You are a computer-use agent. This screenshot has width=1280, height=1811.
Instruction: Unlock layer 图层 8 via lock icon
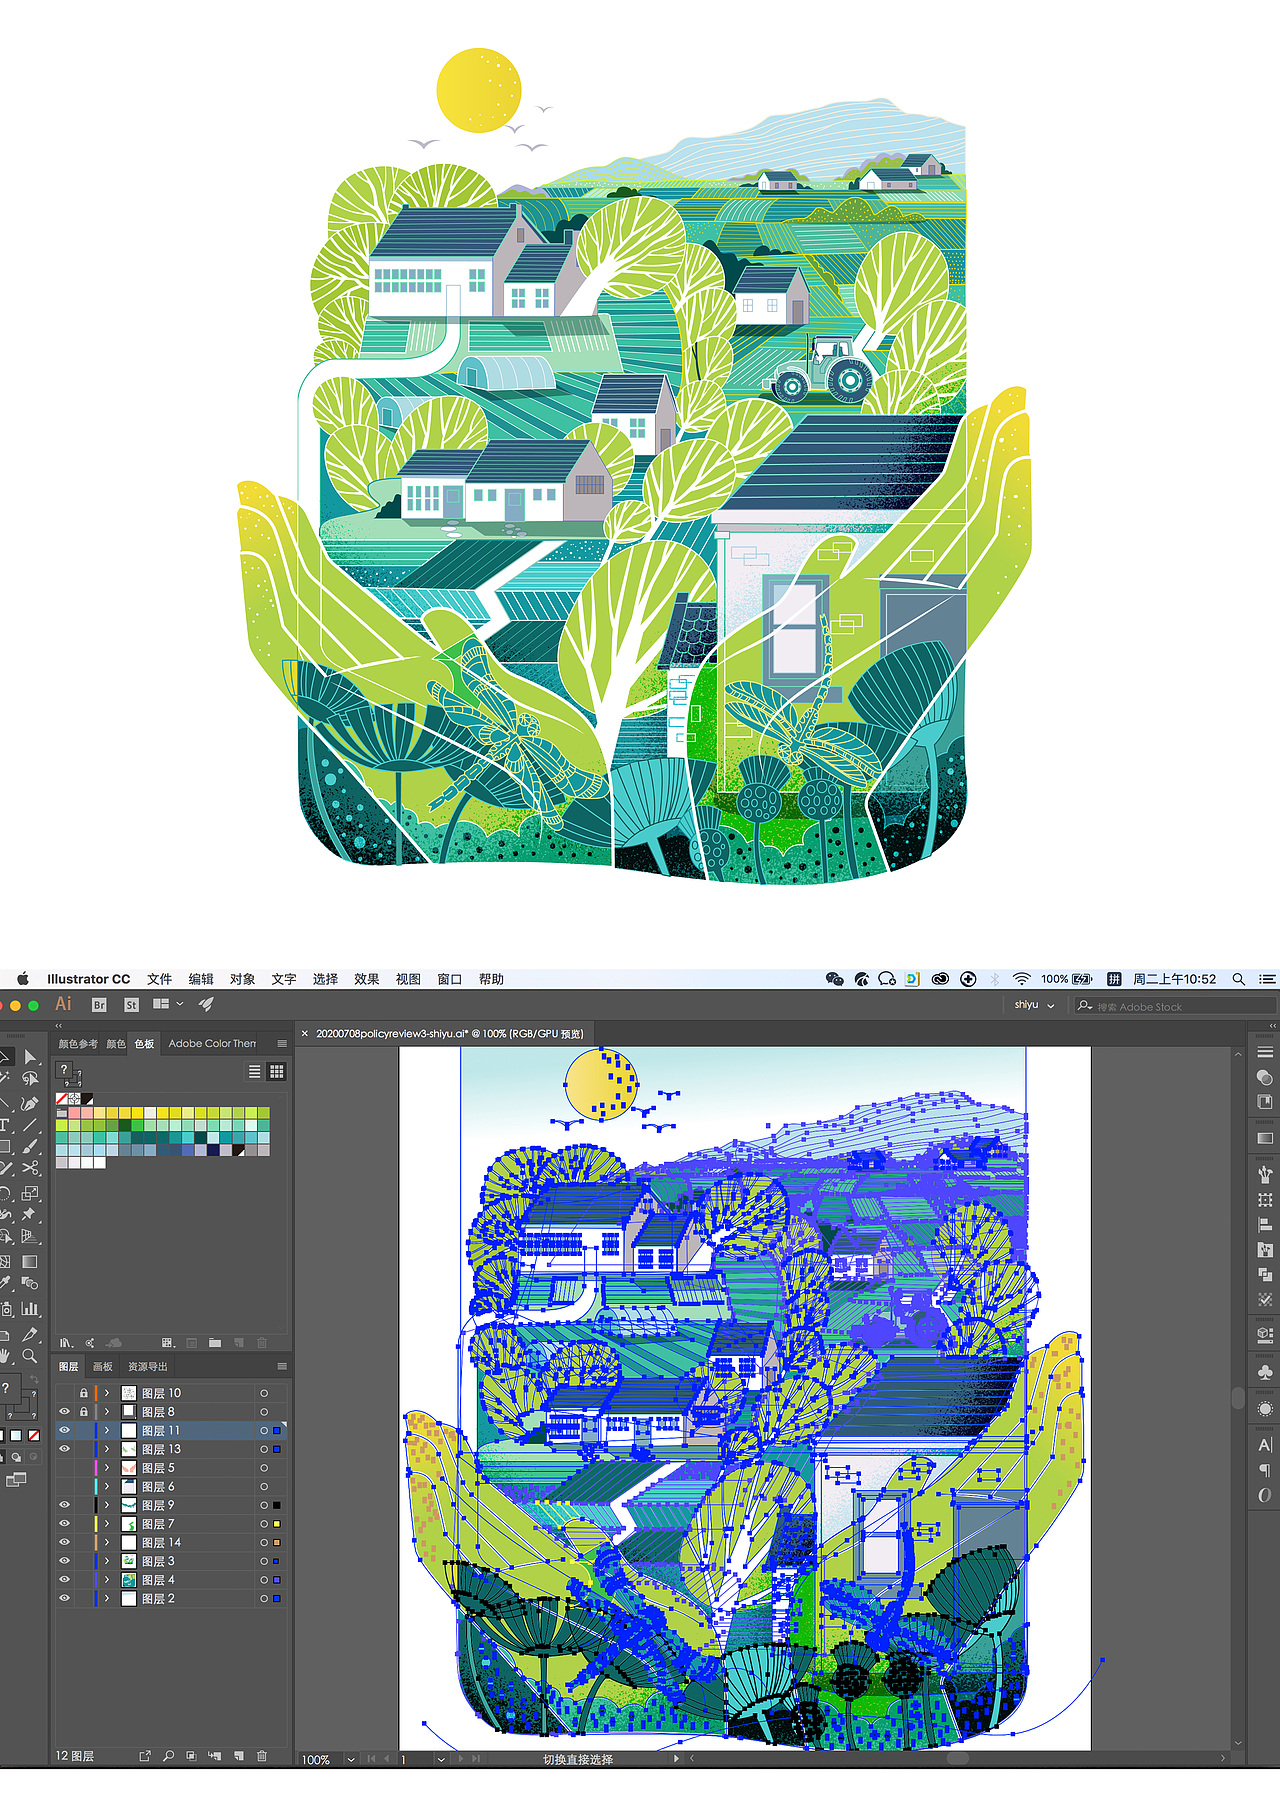(x=84, y=1411)
